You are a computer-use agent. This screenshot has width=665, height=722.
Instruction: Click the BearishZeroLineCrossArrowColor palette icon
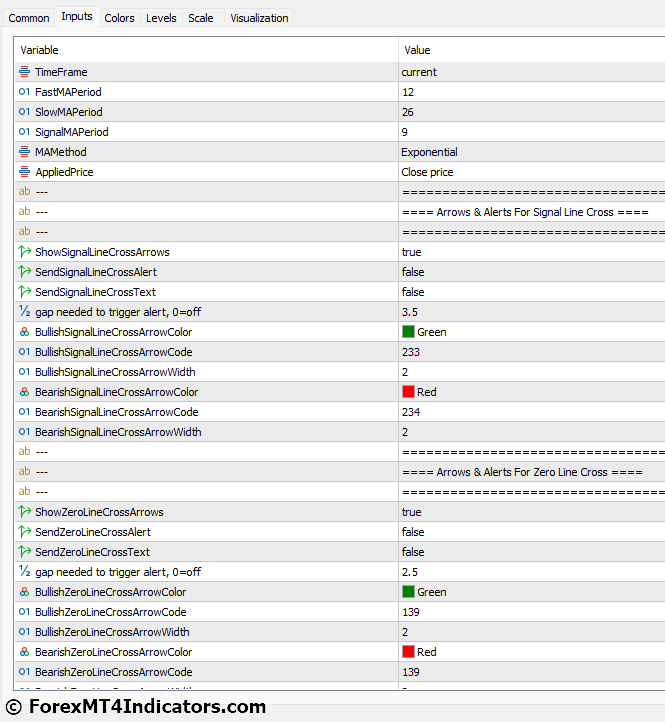[x=25, y=652]
